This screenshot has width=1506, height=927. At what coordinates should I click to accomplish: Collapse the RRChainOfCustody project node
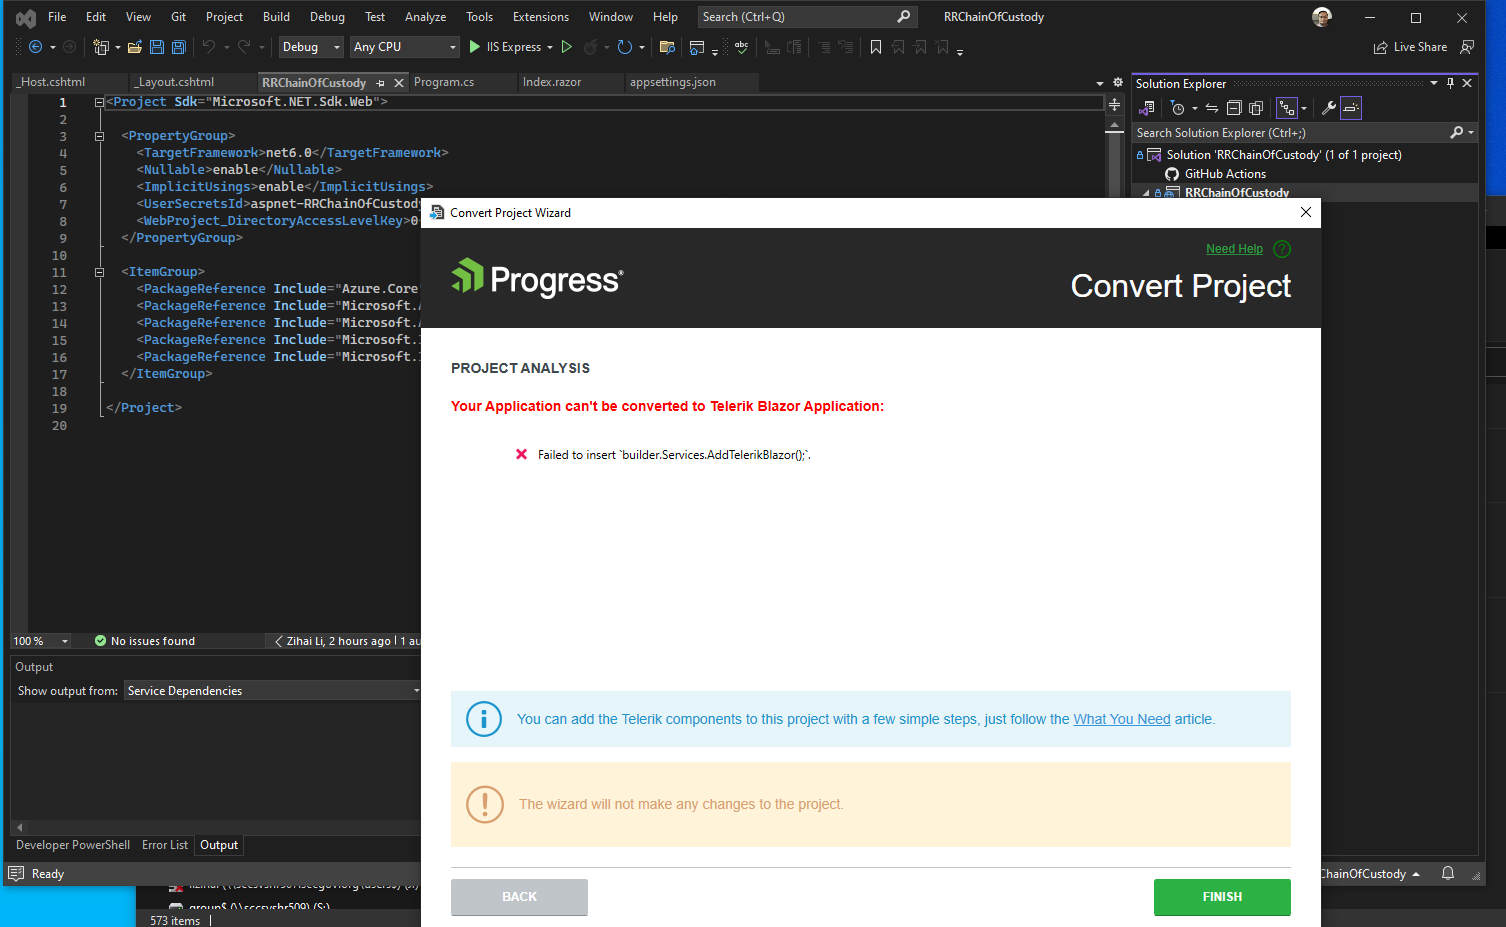[x=1146, y=193]
